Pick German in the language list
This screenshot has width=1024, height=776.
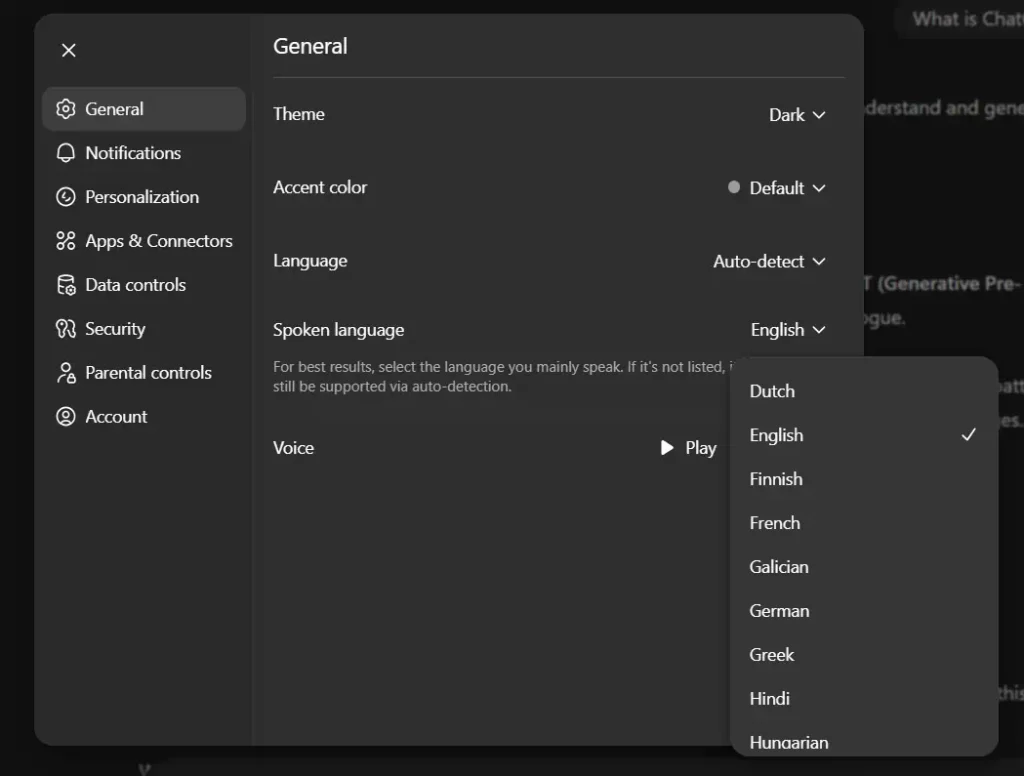pyautogui.click(x=779, y=611)
